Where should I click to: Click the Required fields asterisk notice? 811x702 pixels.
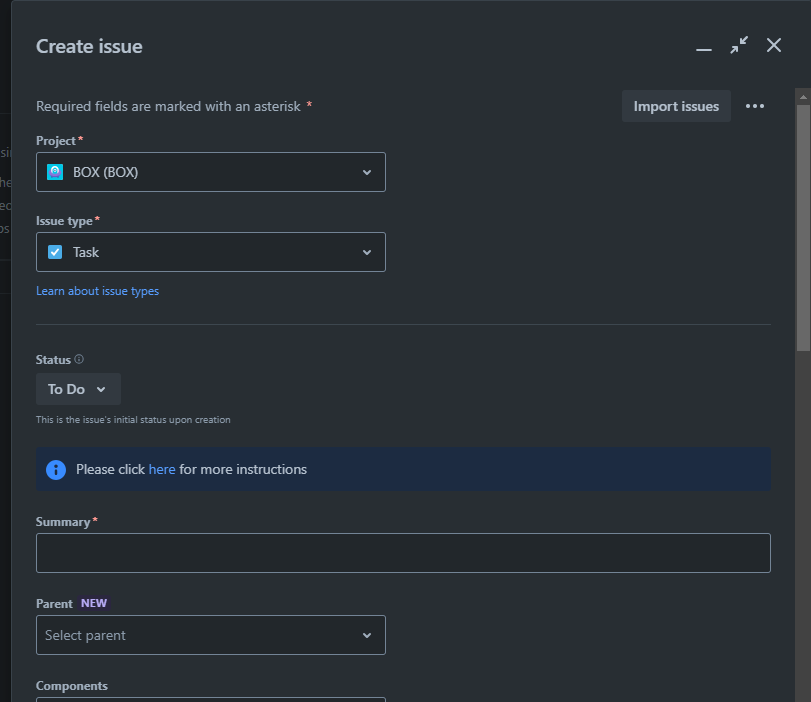pos(174,106)
